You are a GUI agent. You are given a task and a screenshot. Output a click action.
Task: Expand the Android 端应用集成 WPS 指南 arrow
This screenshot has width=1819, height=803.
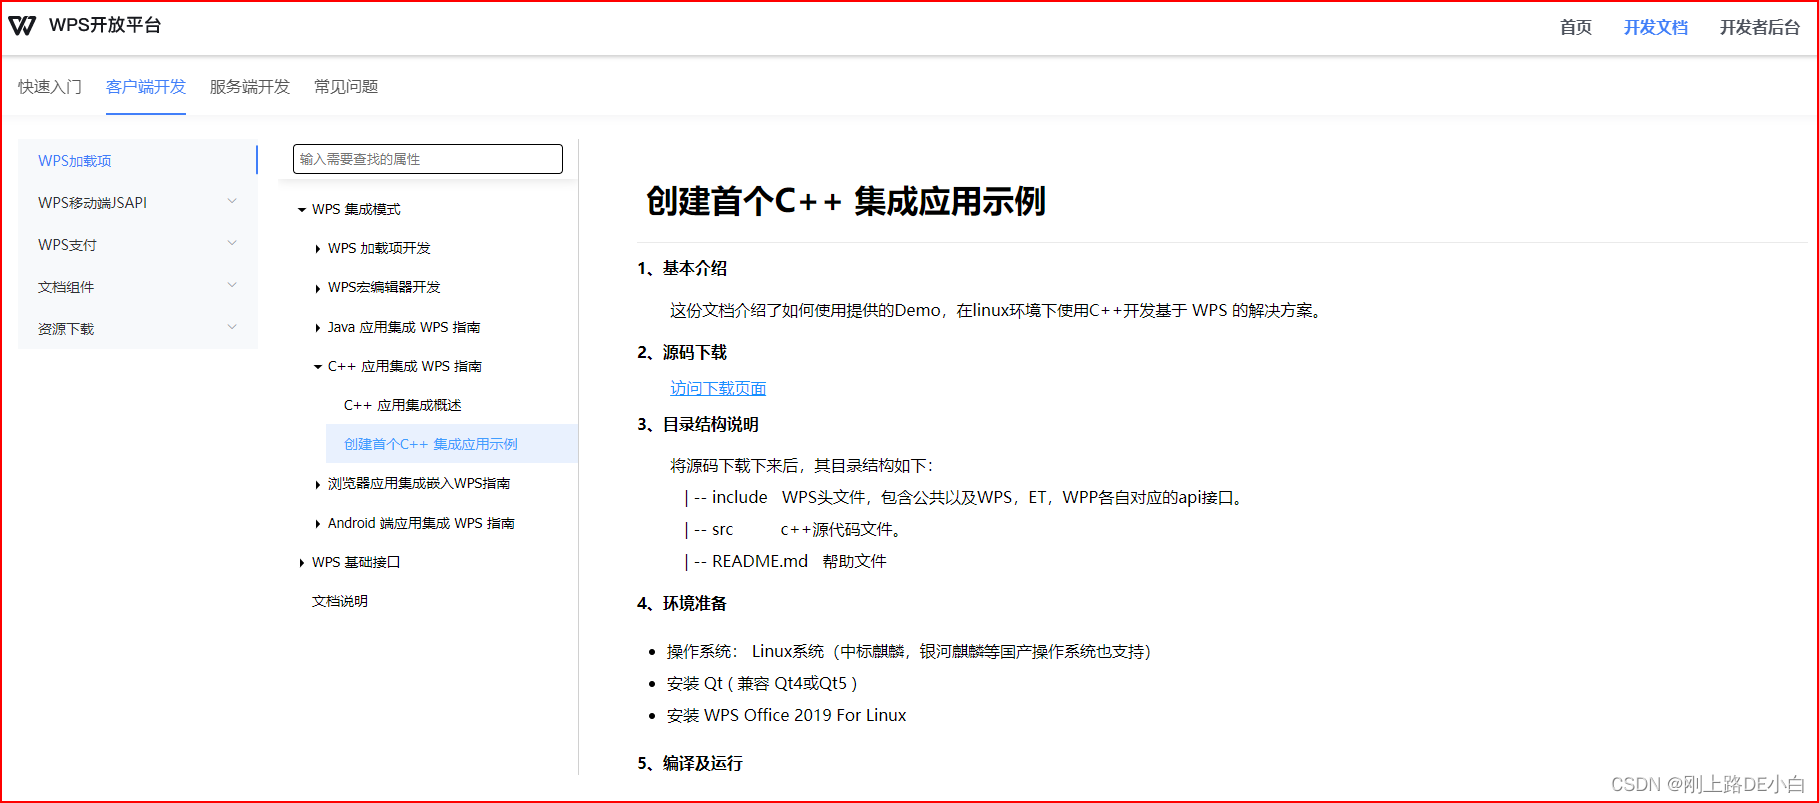[318, 524]
